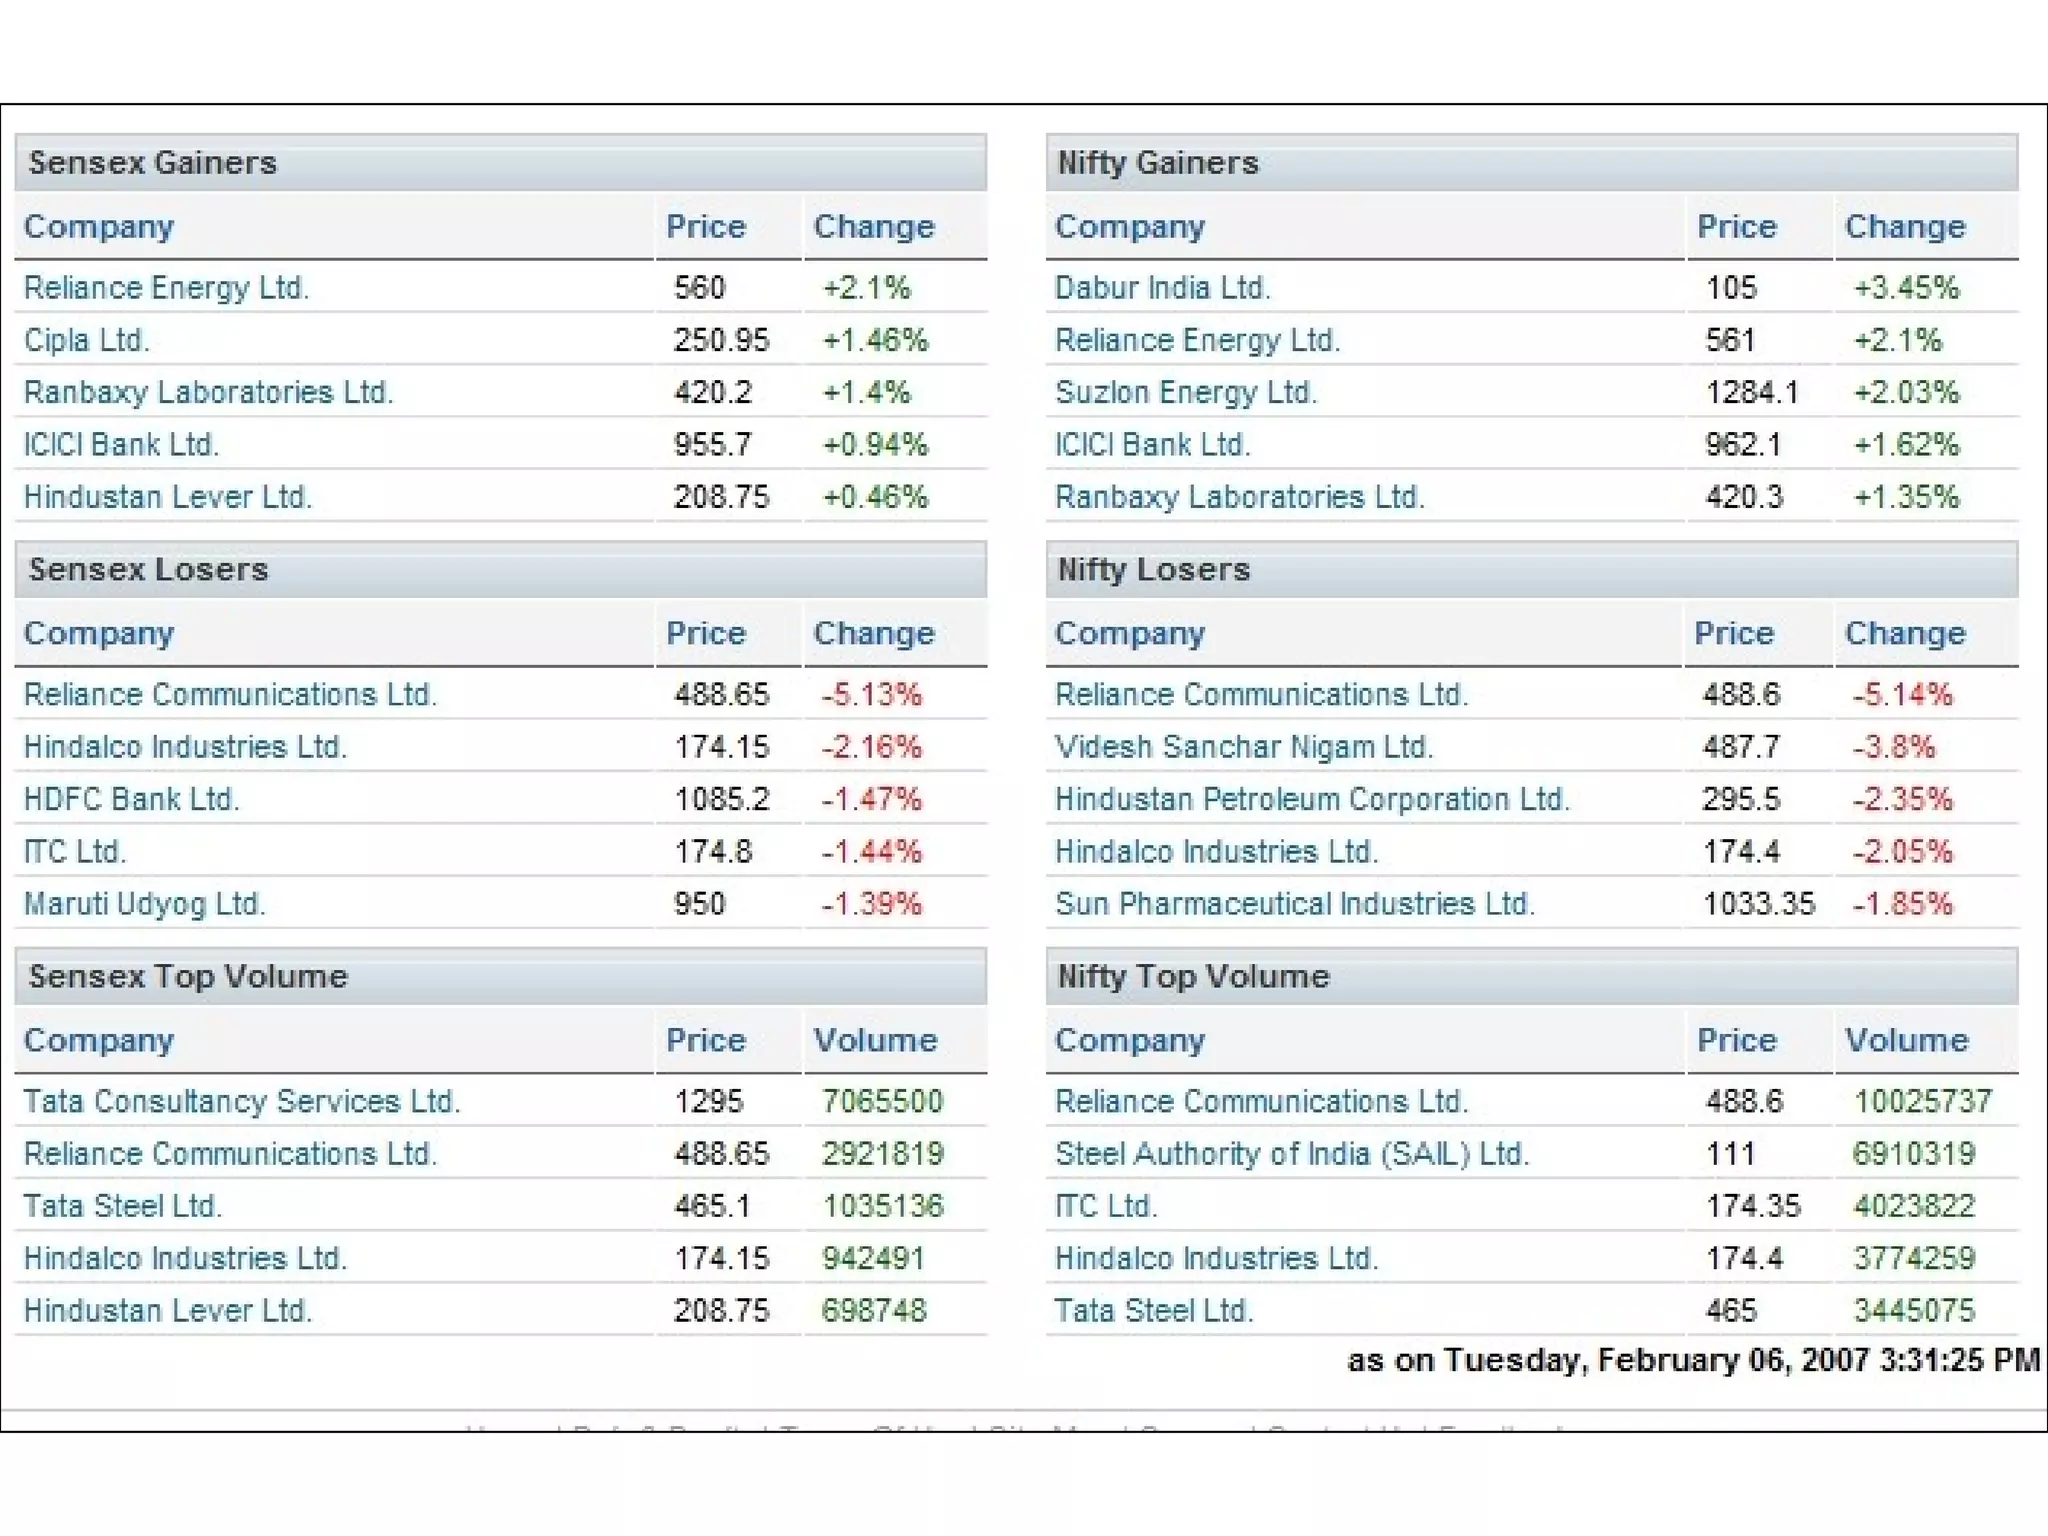Click Steel Authority of India (SAIL) Ltd.
This screenshot has height=1536, width=2048.
[1292, 1154]
